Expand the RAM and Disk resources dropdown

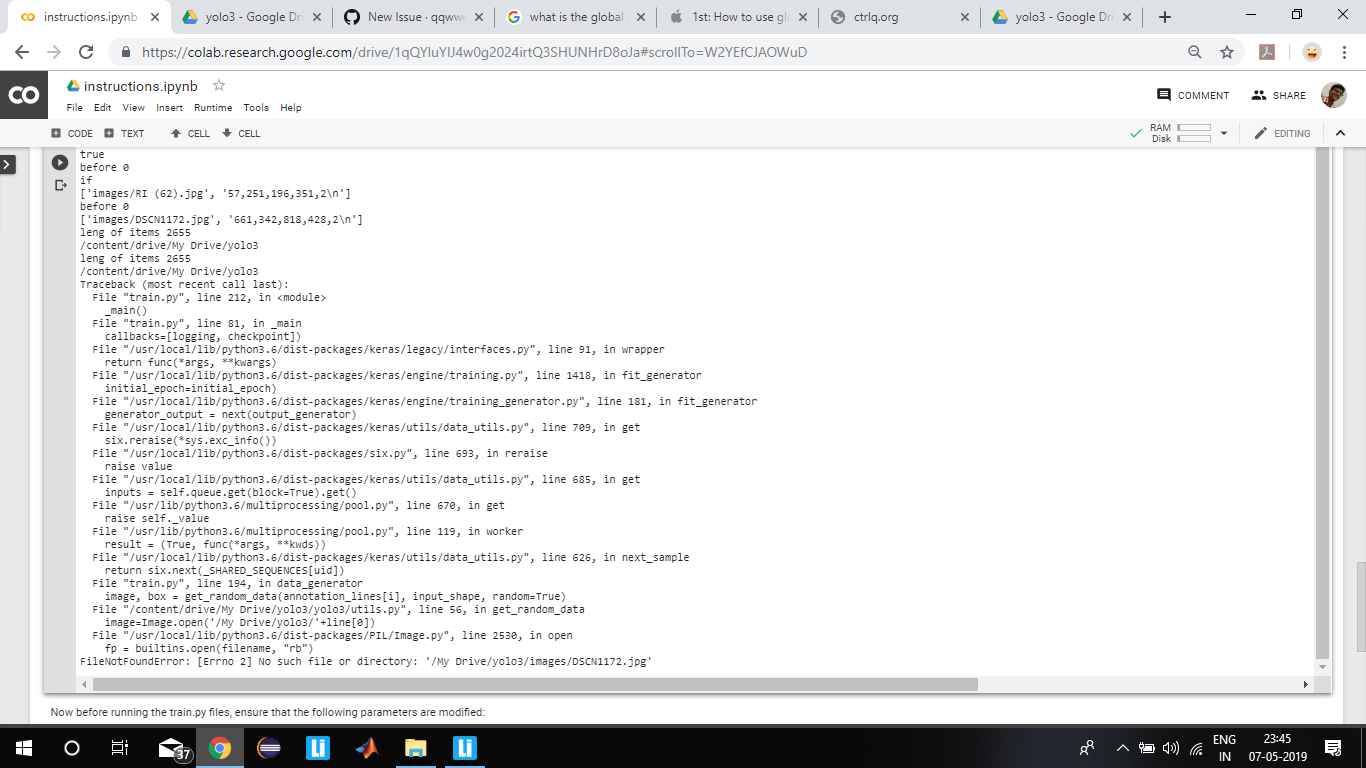[1222, 132]
